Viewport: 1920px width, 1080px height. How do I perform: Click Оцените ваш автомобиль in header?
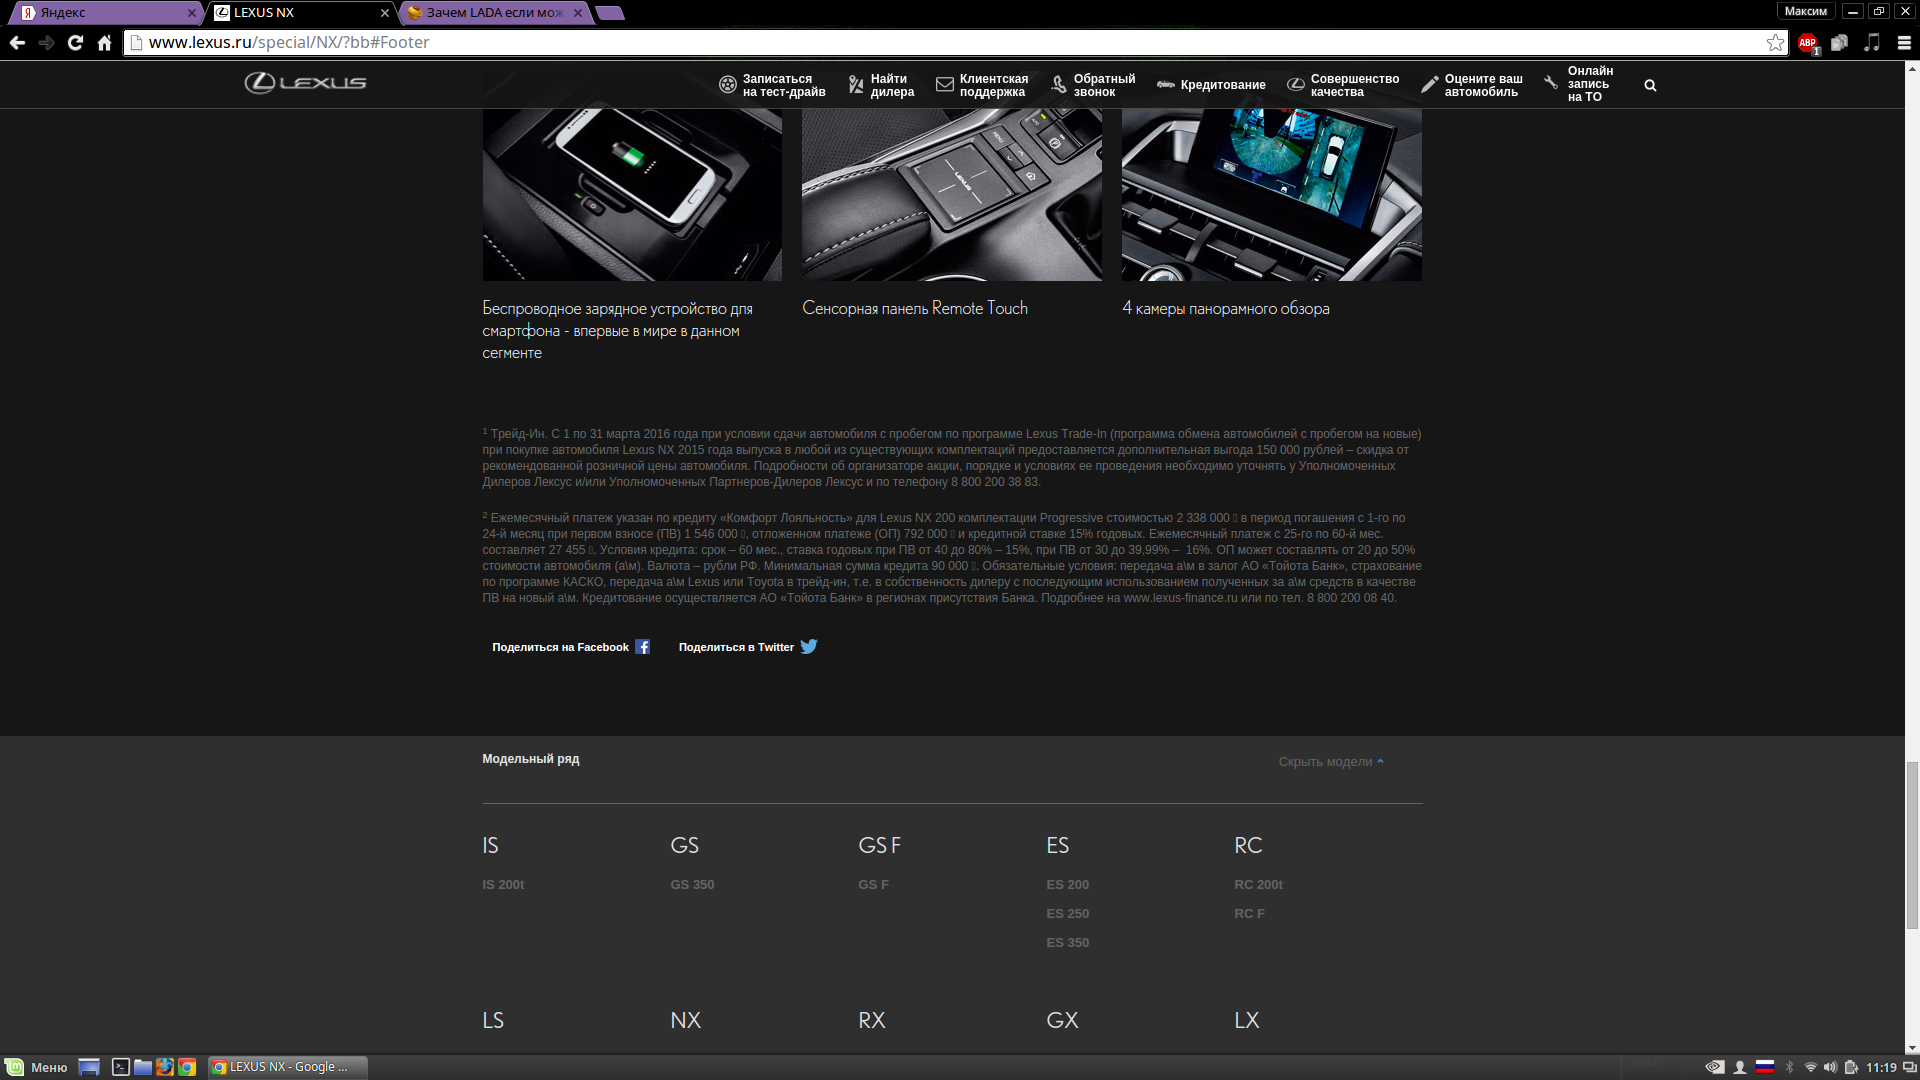click(1472, 85)
